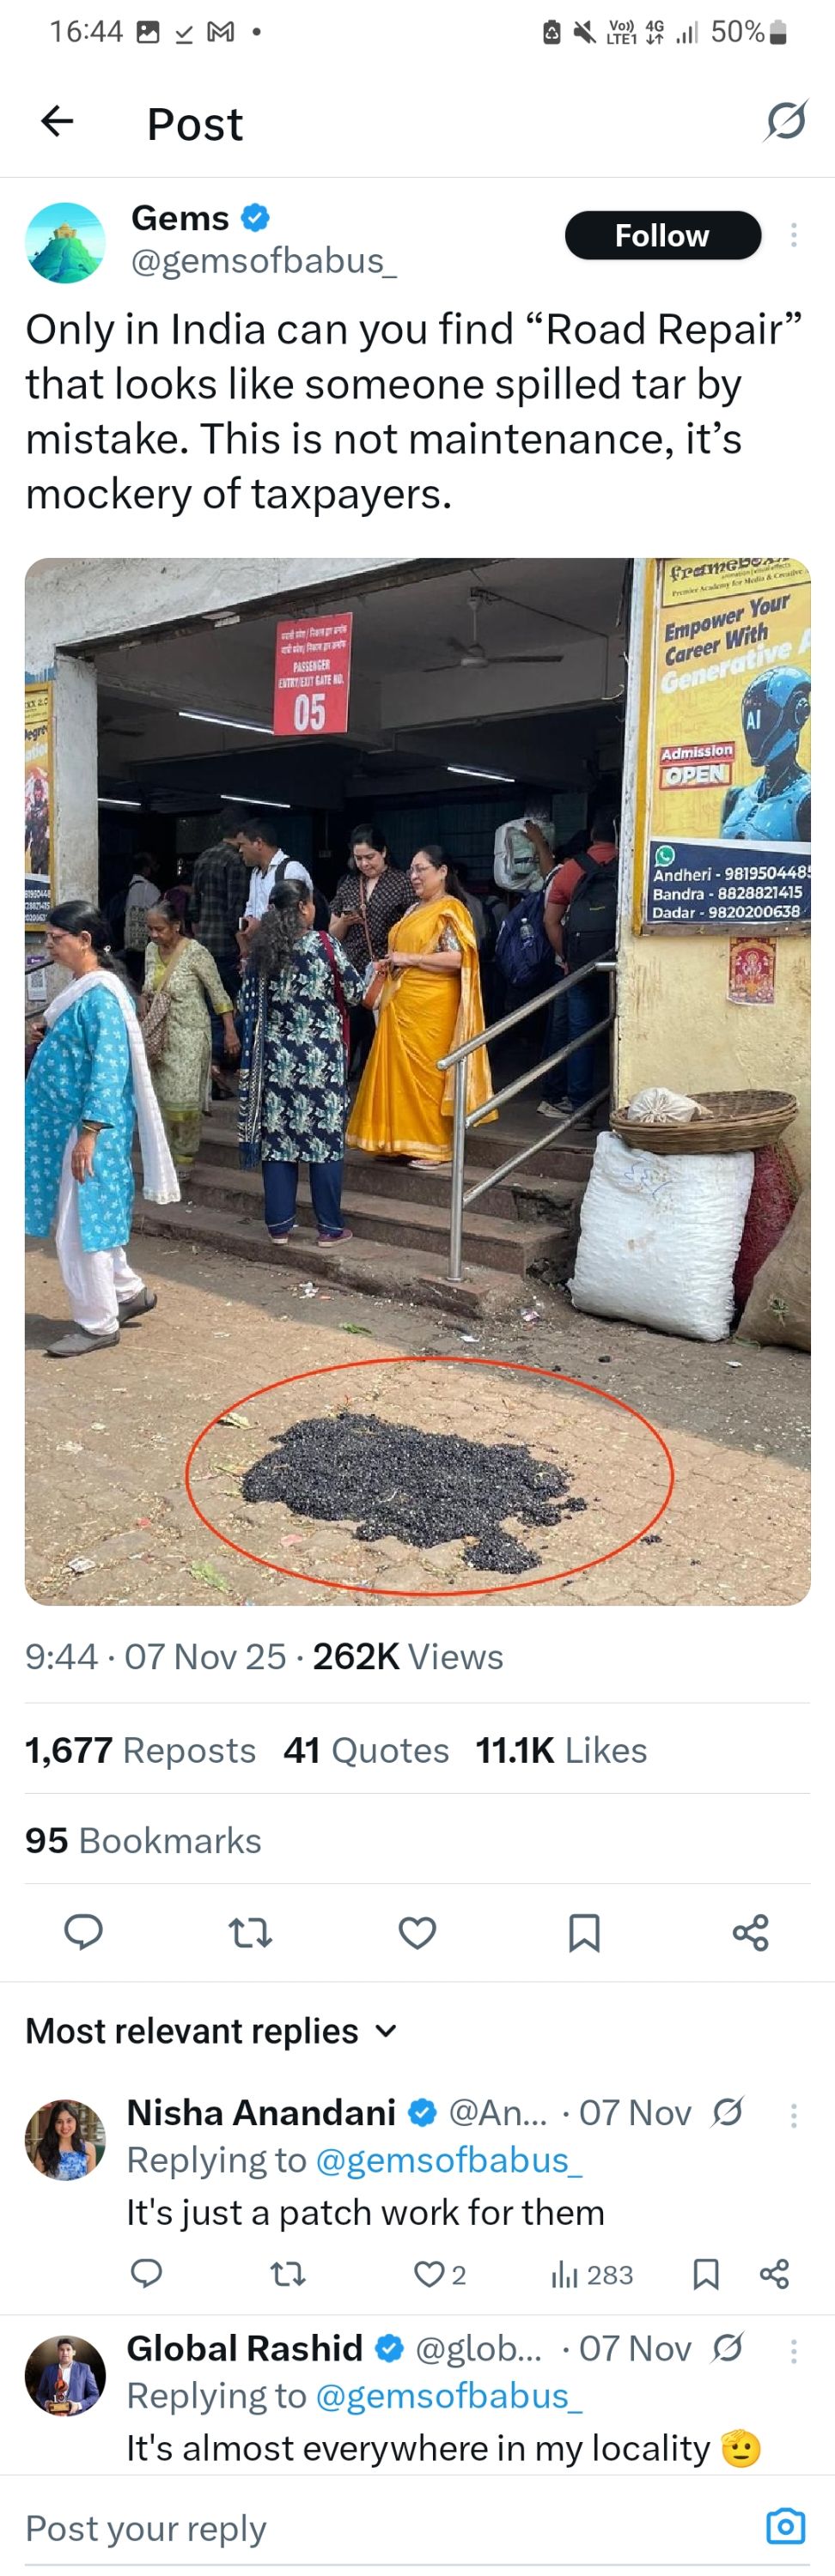Open more options for Gems post
Screen dimensions: 835x2576
pos(793,235)
